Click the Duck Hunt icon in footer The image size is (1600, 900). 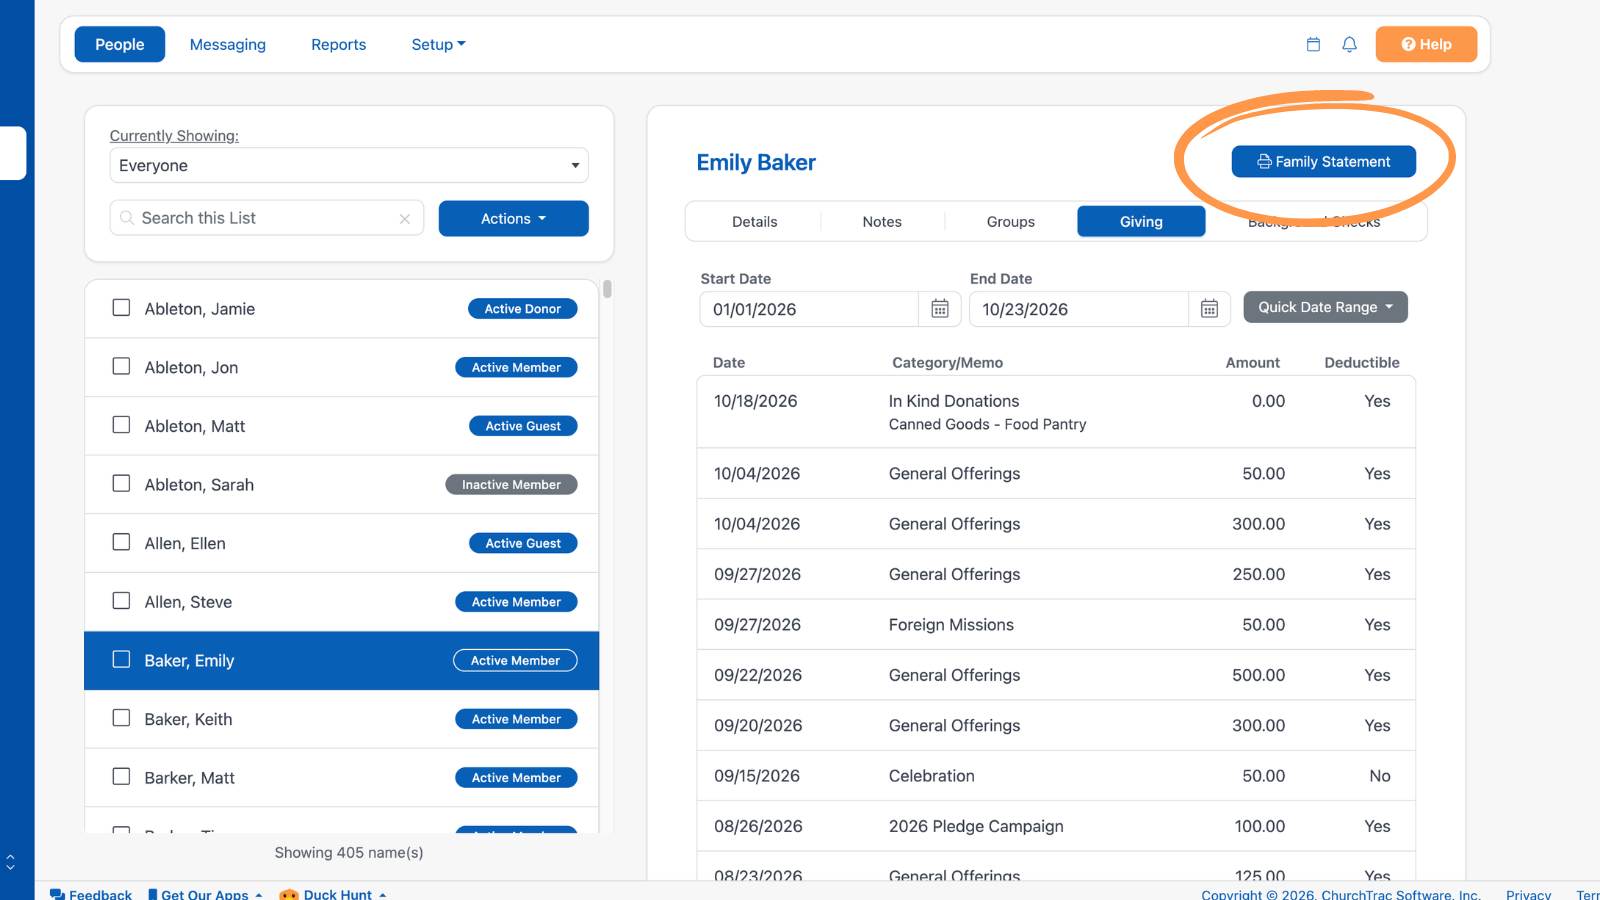[289, 894]
